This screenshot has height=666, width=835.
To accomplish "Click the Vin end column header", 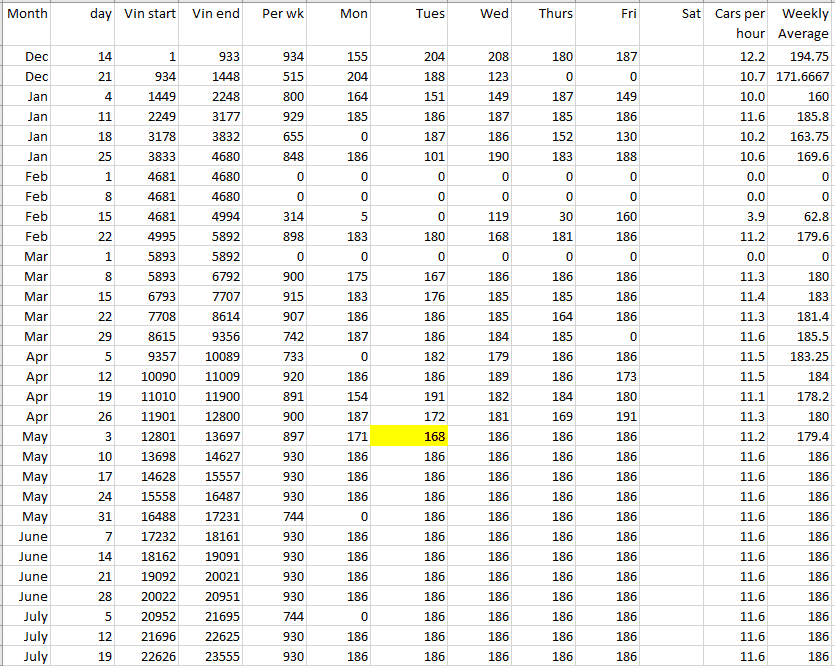I will point(214,14).
